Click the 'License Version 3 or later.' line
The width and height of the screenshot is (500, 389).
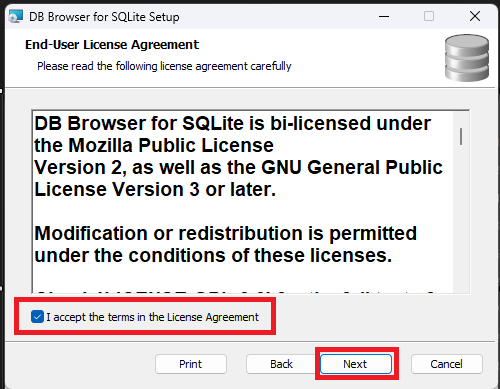tap(155, 189)
